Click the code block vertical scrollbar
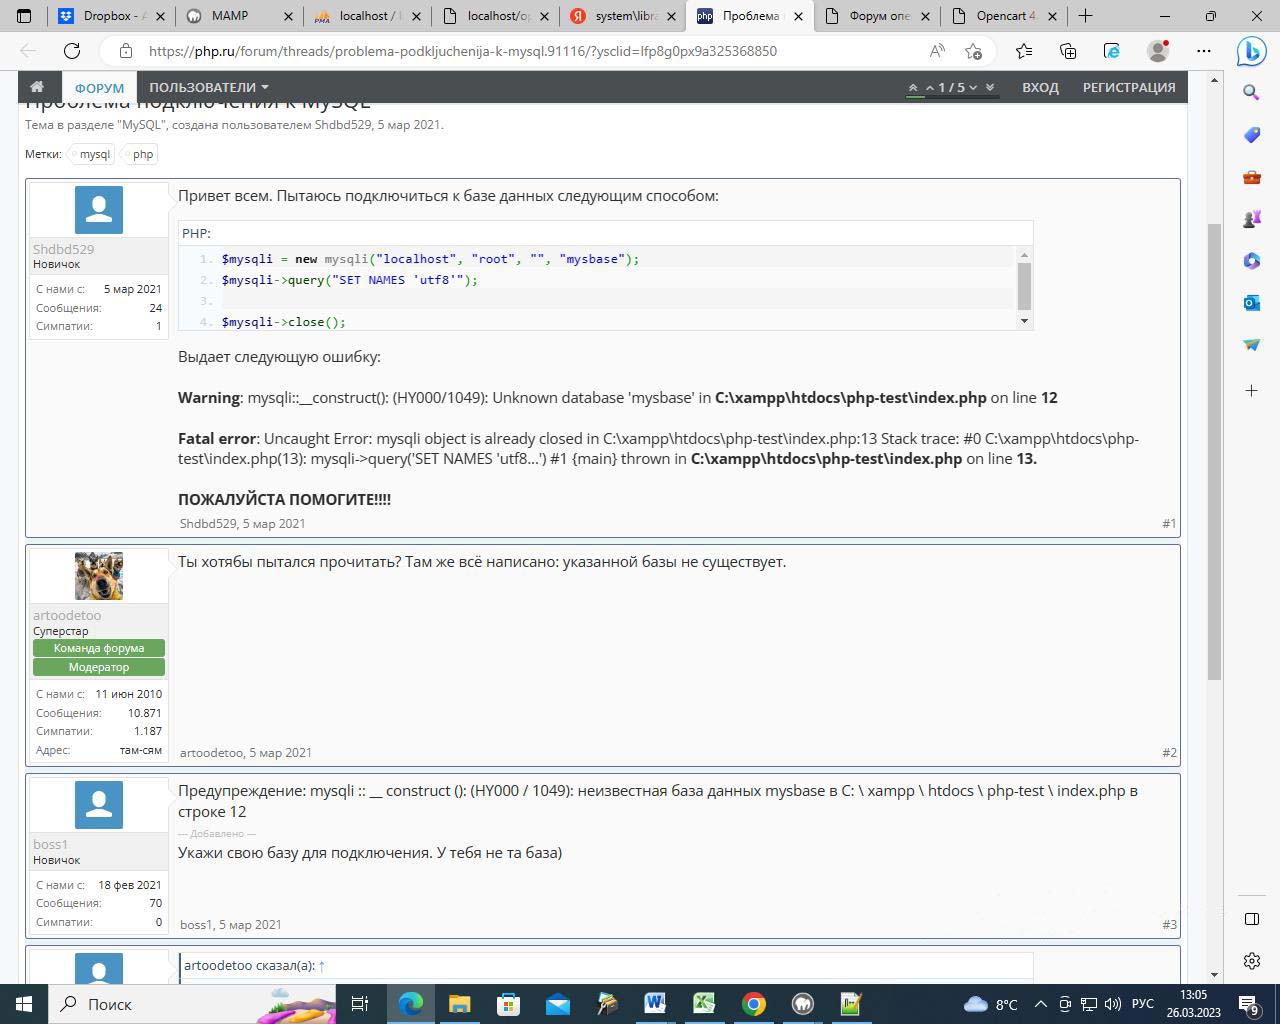Viewport: 1280px width, 1024px height. tap(1023, 286)
